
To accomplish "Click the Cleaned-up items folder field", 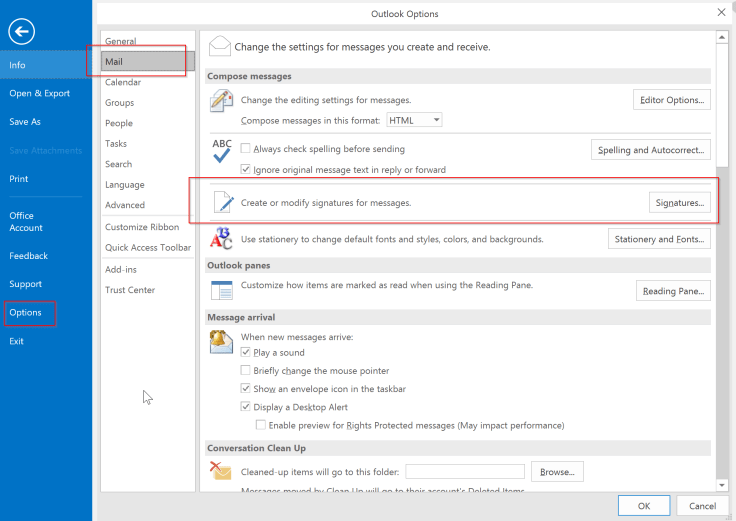I will click(x=464, y=472).
